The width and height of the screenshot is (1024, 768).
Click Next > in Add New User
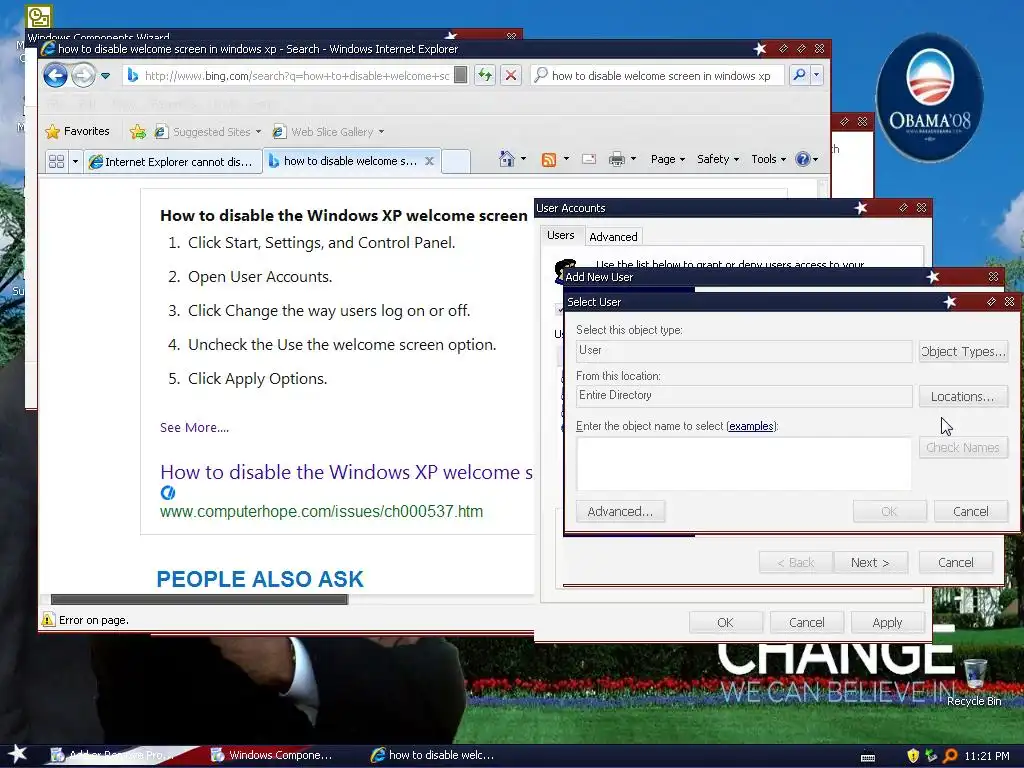[x=871, y=562]
